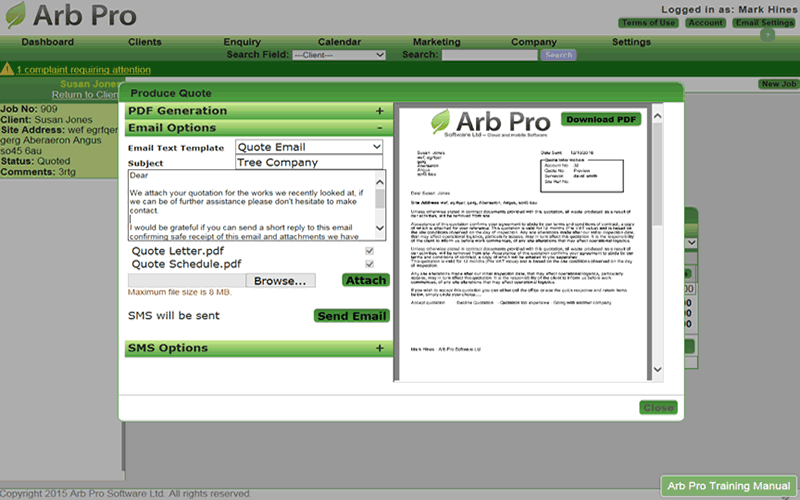Click the 'Job No: 909' text

[x=29, y=109]
